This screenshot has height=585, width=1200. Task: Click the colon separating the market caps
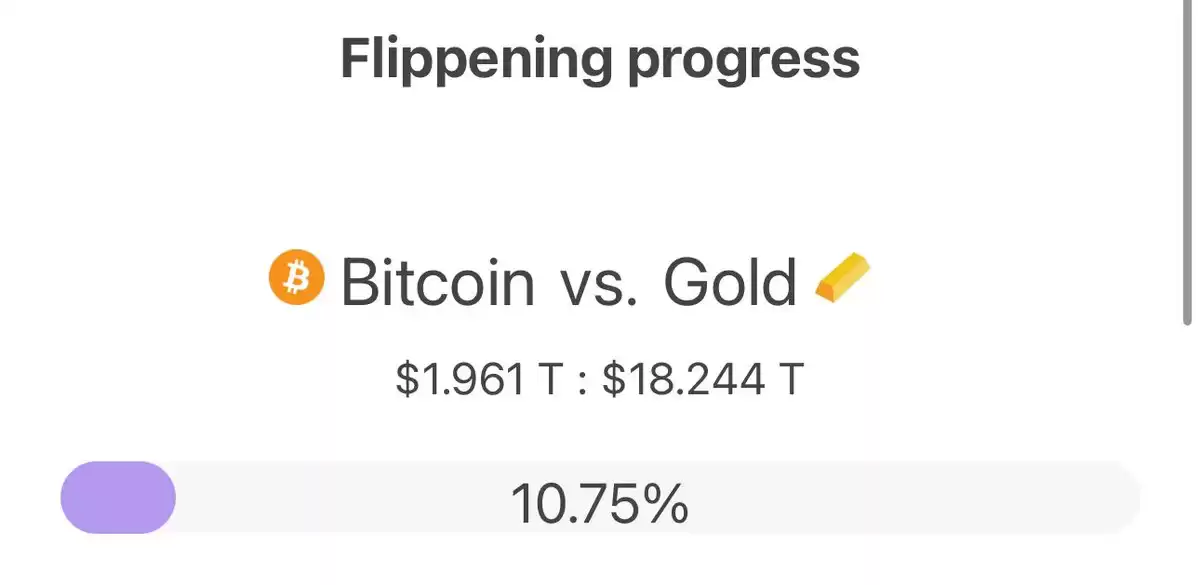pyautogui.click(x=581, y=383)
